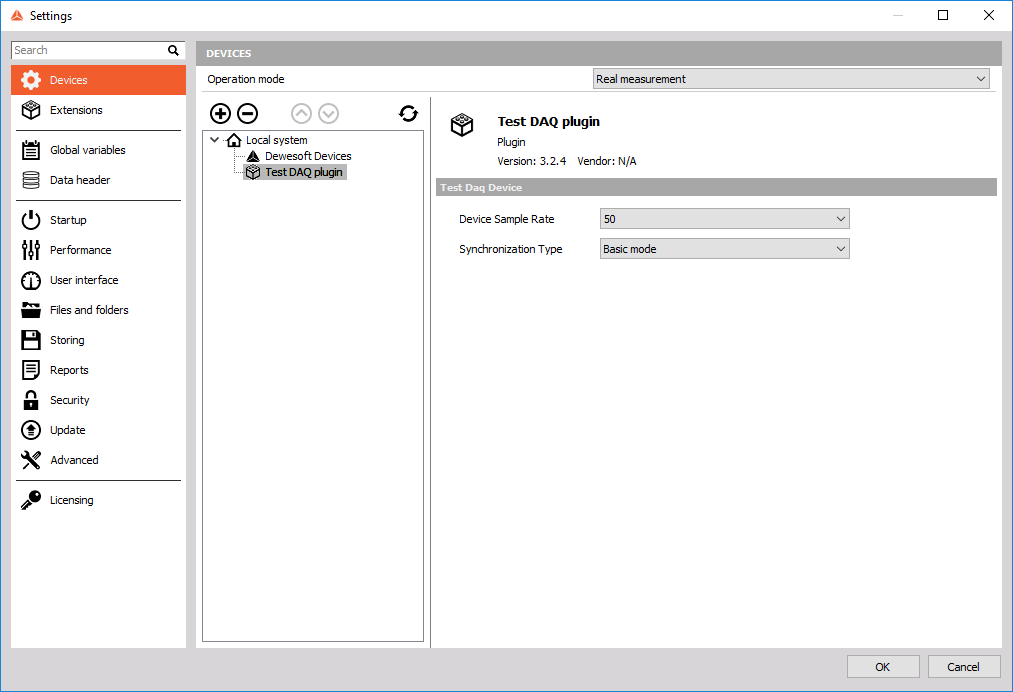
Task: Click the Extensions cube icon
Action: (x=30, y=110)
